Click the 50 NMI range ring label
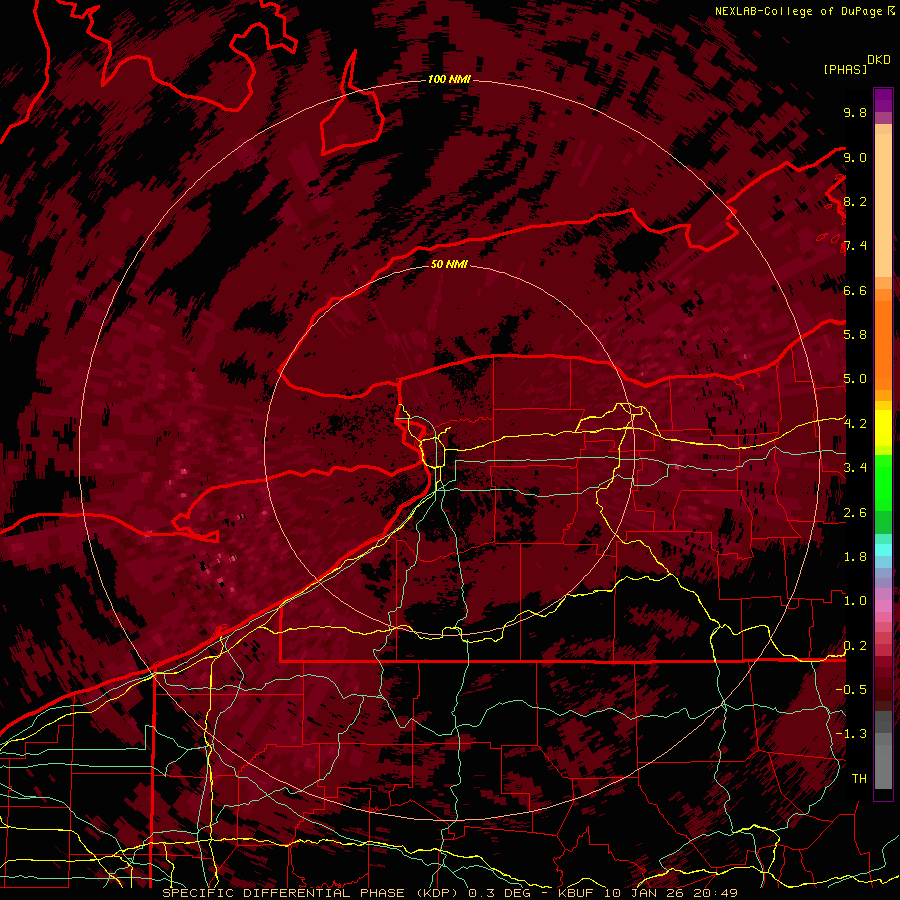900x900 pixels. point(449,264)
